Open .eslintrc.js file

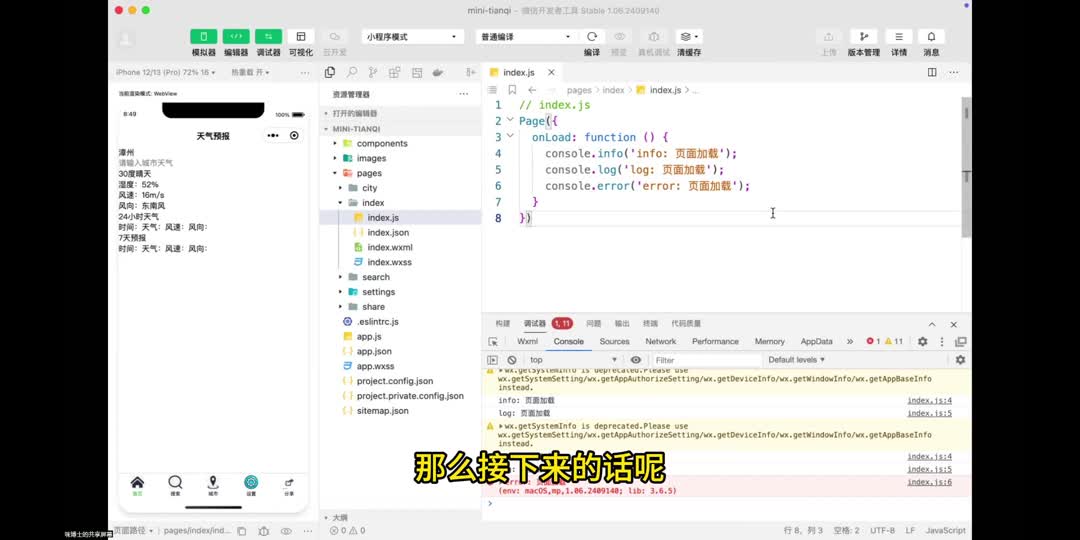pos(400,322)
